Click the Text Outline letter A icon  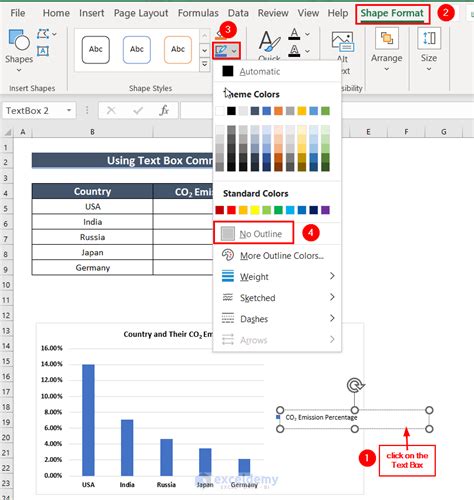[x=294, y=51]
